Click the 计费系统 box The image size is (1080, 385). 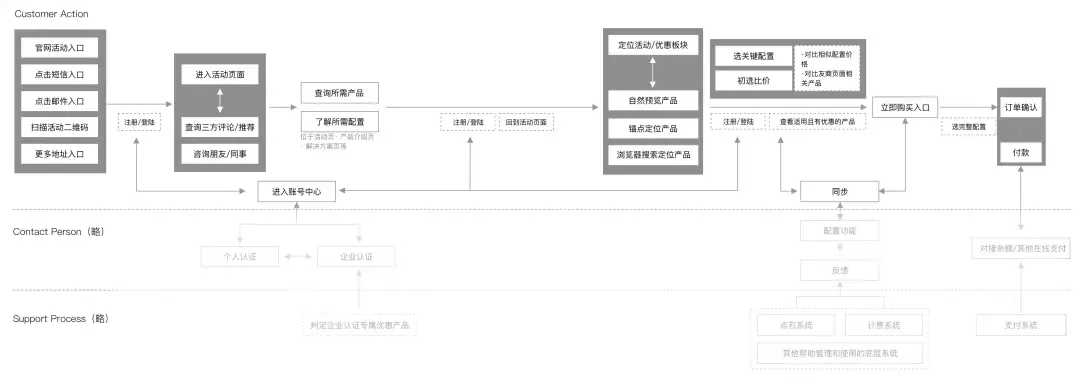884,325
